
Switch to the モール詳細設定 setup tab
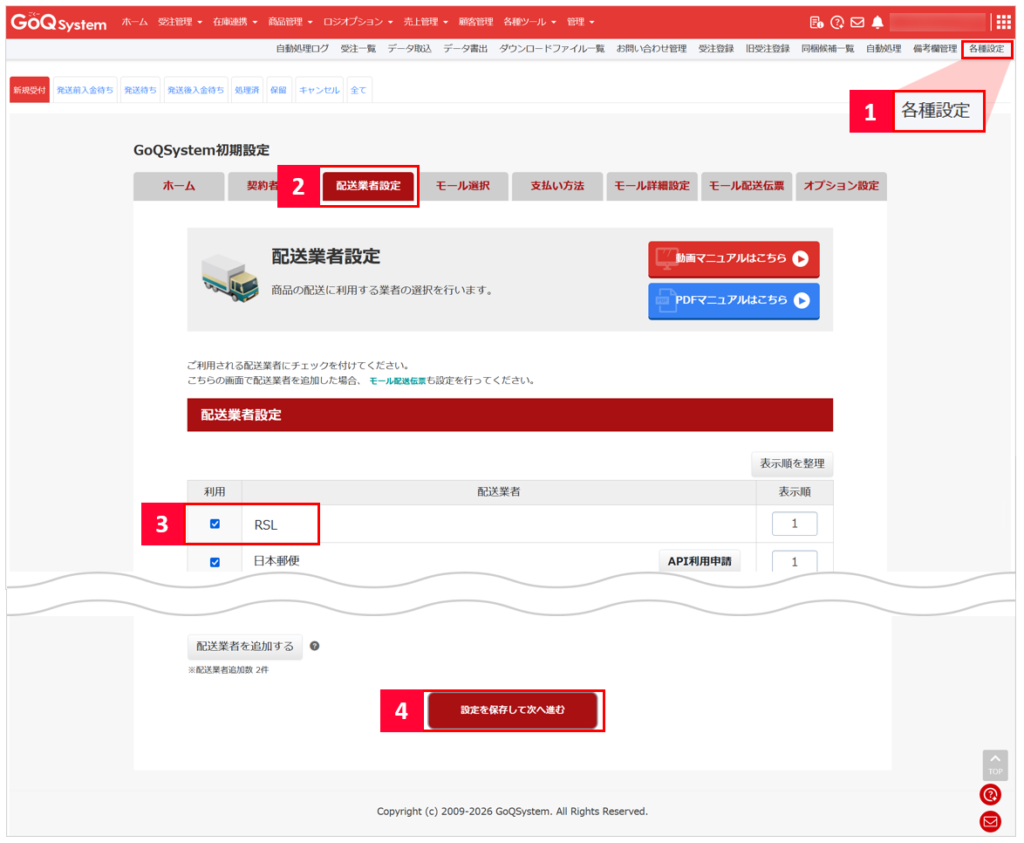pyautogui.click(x=652, y=186)
